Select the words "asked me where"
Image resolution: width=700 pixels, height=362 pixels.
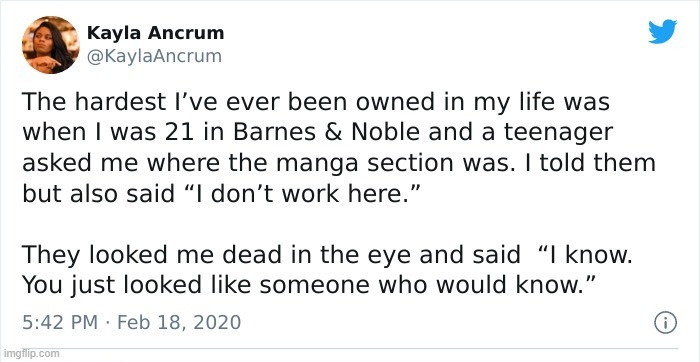pos(121,163)
